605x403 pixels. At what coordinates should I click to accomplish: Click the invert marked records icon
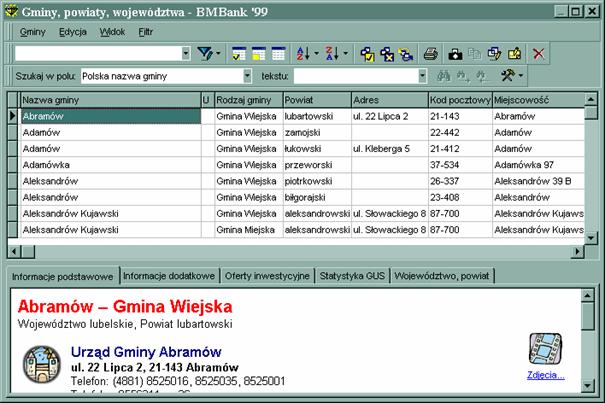pyautogui.click(x=406, y=54)
